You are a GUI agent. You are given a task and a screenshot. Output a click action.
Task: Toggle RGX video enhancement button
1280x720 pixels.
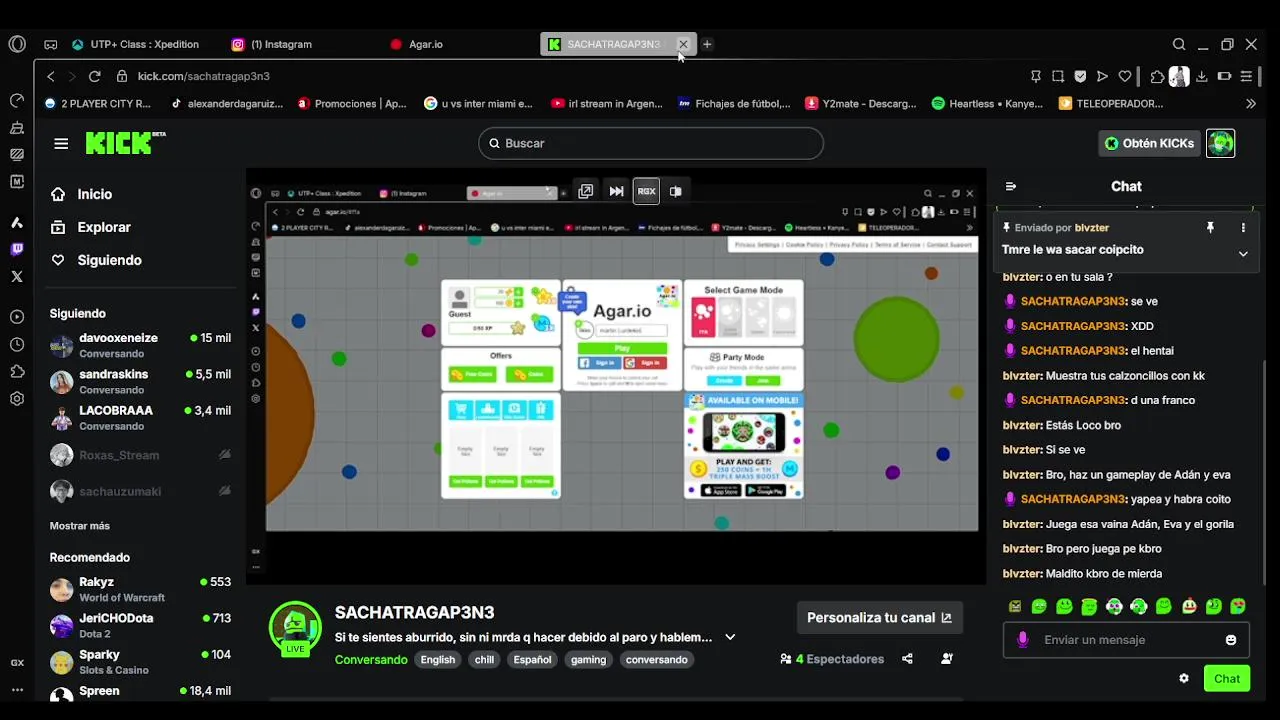pos(647,191)
